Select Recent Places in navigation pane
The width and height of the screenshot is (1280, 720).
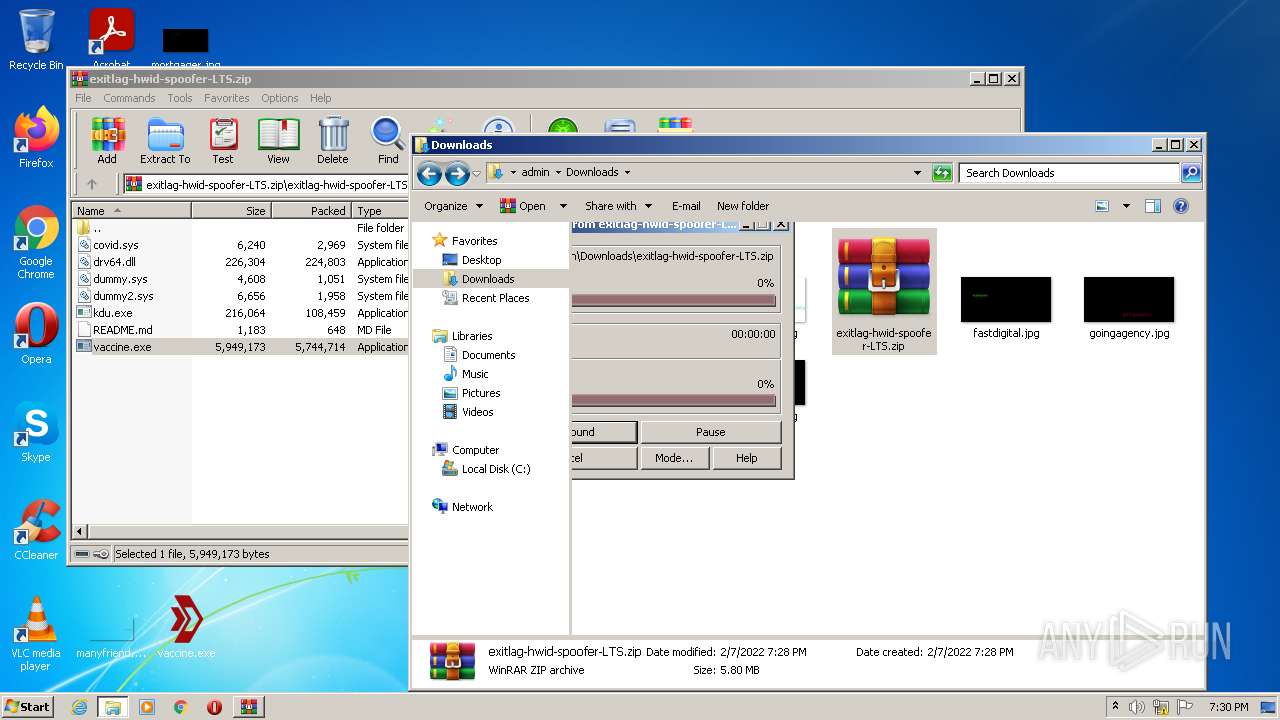tap(495, 298)
